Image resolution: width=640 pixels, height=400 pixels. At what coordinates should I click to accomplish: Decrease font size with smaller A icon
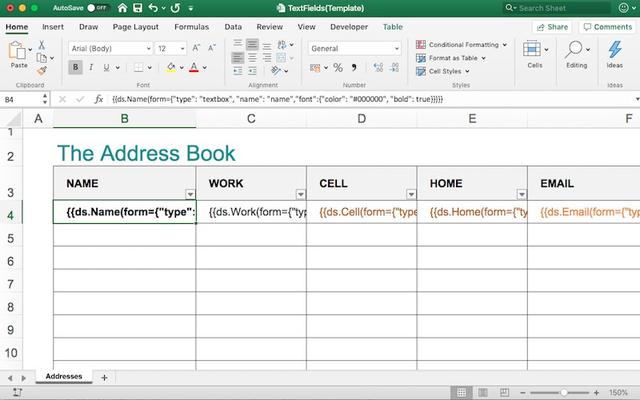(x=211, y=48)
